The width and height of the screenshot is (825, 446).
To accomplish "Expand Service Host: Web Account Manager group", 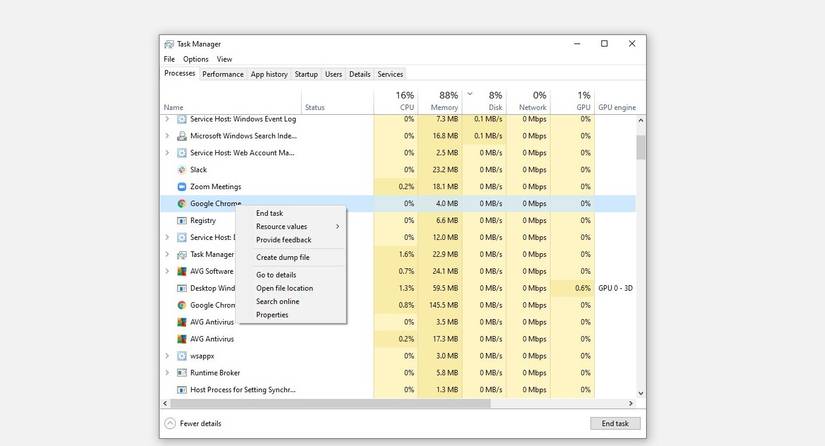I will [167, 153].
